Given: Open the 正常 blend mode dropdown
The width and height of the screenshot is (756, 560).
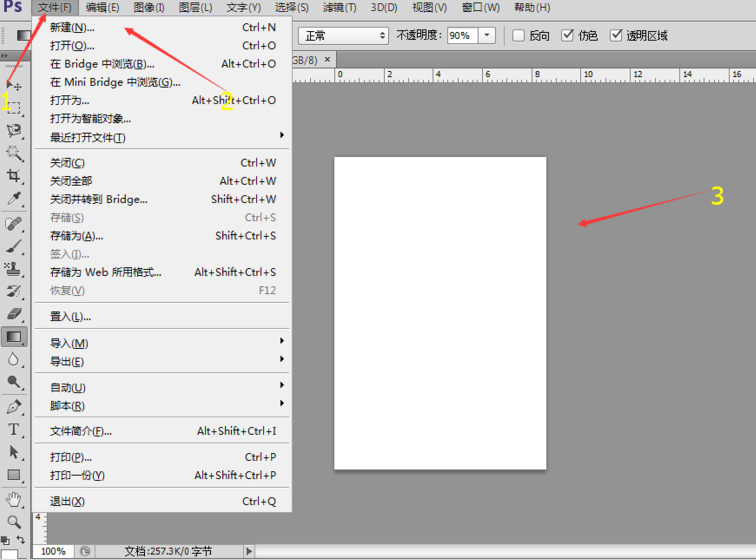Looking at the screenshot, I should coord(343,36).
